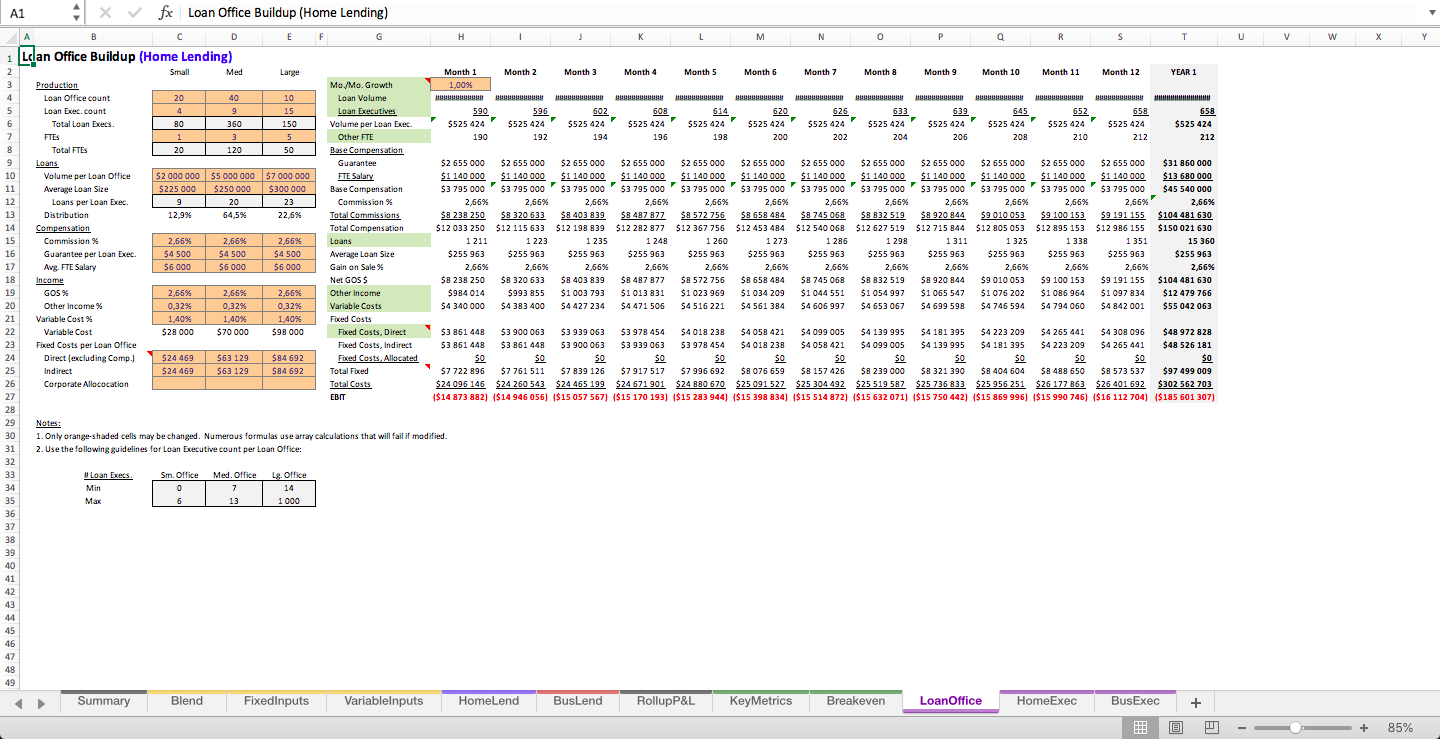Click the Fixed Costs, Direct label cell
Viewport: 1440px width, 739px height.
tap(378, 332)
